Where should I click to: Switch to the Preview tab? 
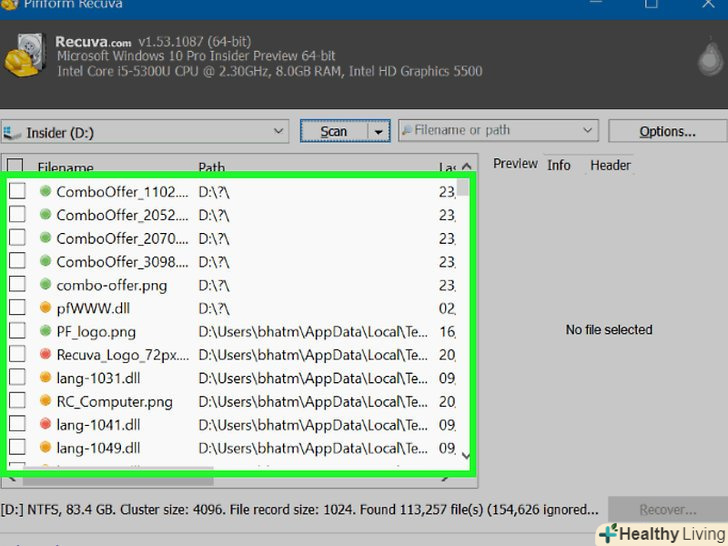click(x=515, y=164)
